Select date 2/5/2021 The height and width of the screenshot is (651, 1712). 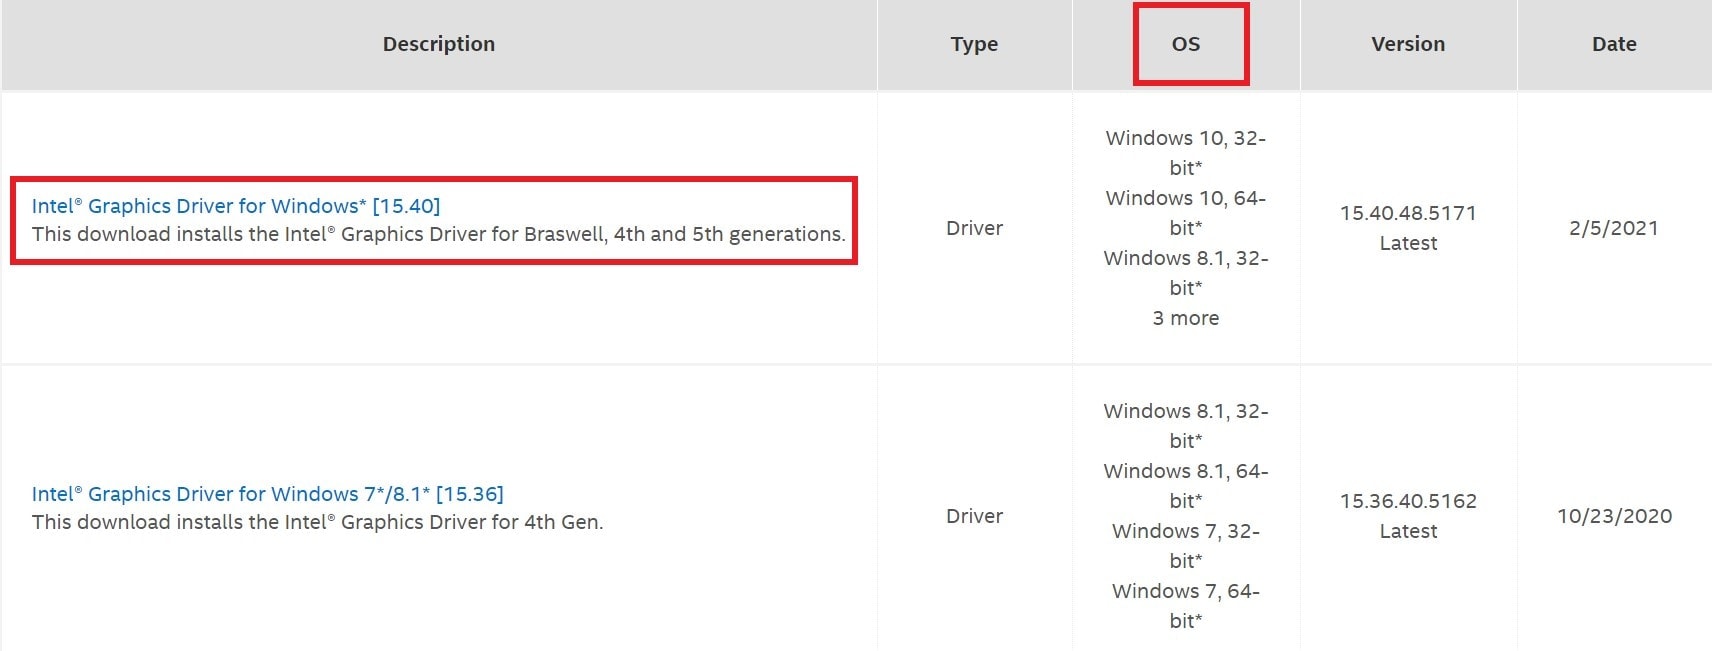coord(1614,228)
